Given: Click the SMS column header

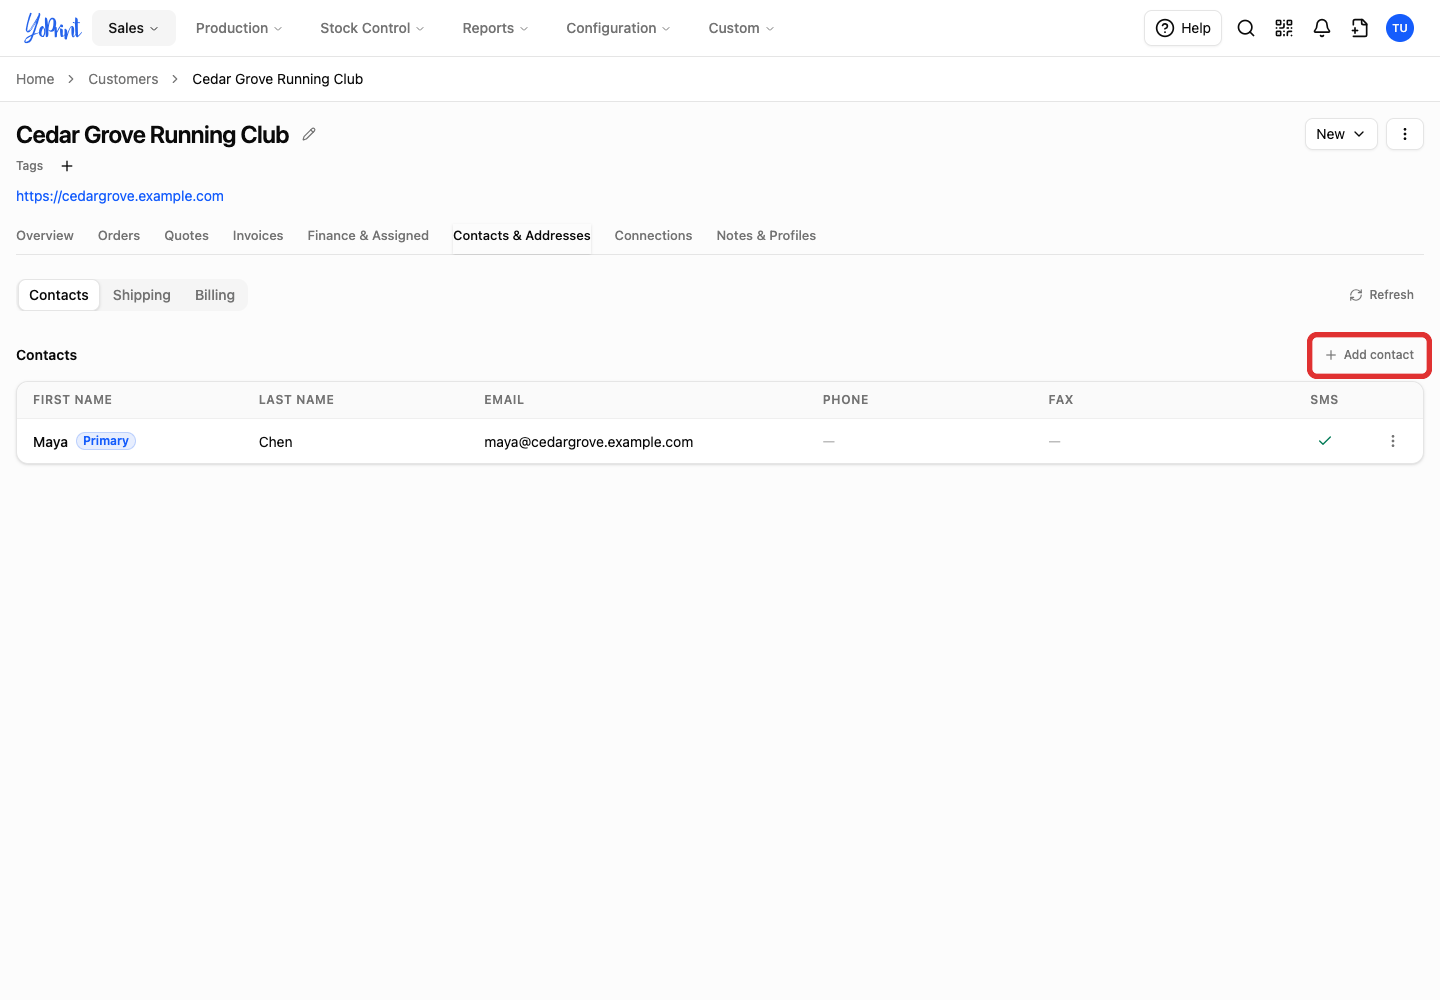Looking at the screenshot, I should 1324,400.
